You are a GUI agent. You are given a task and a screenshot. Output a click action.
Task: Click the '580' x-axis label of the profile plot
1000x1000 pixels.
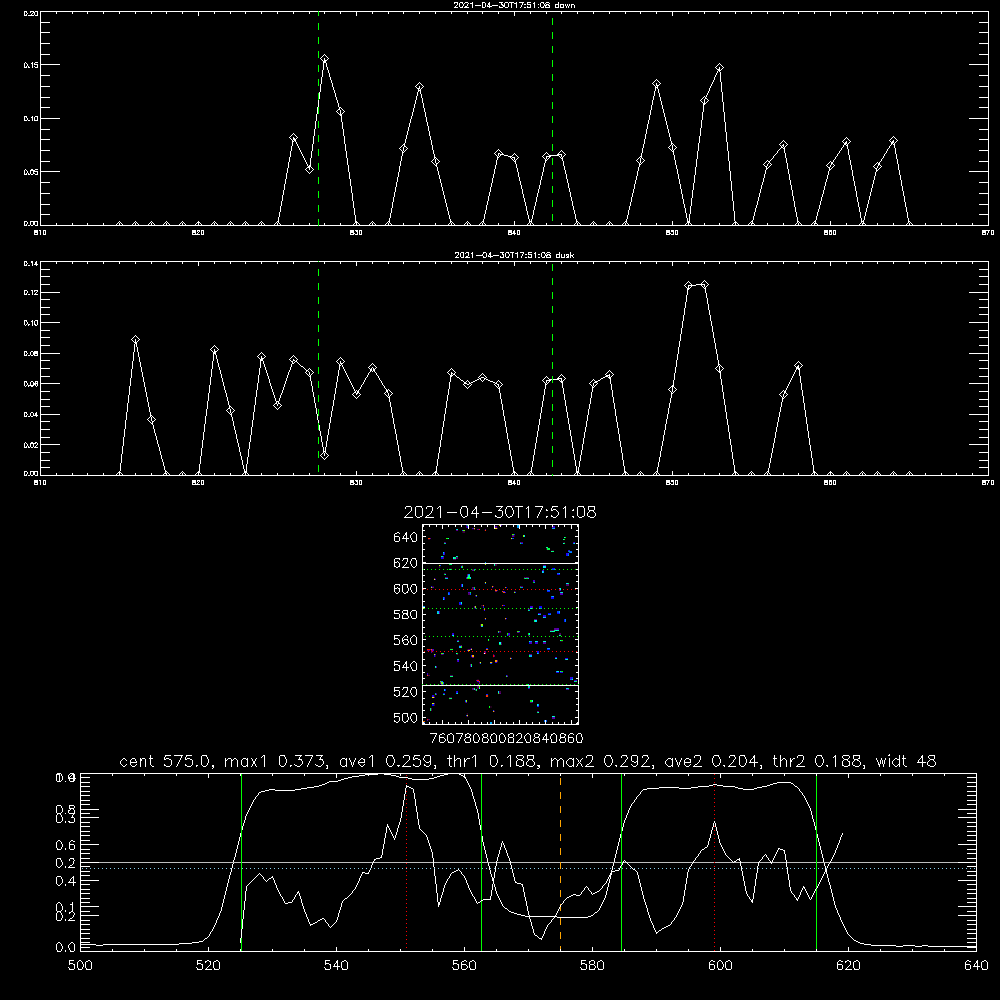[592, 965]
